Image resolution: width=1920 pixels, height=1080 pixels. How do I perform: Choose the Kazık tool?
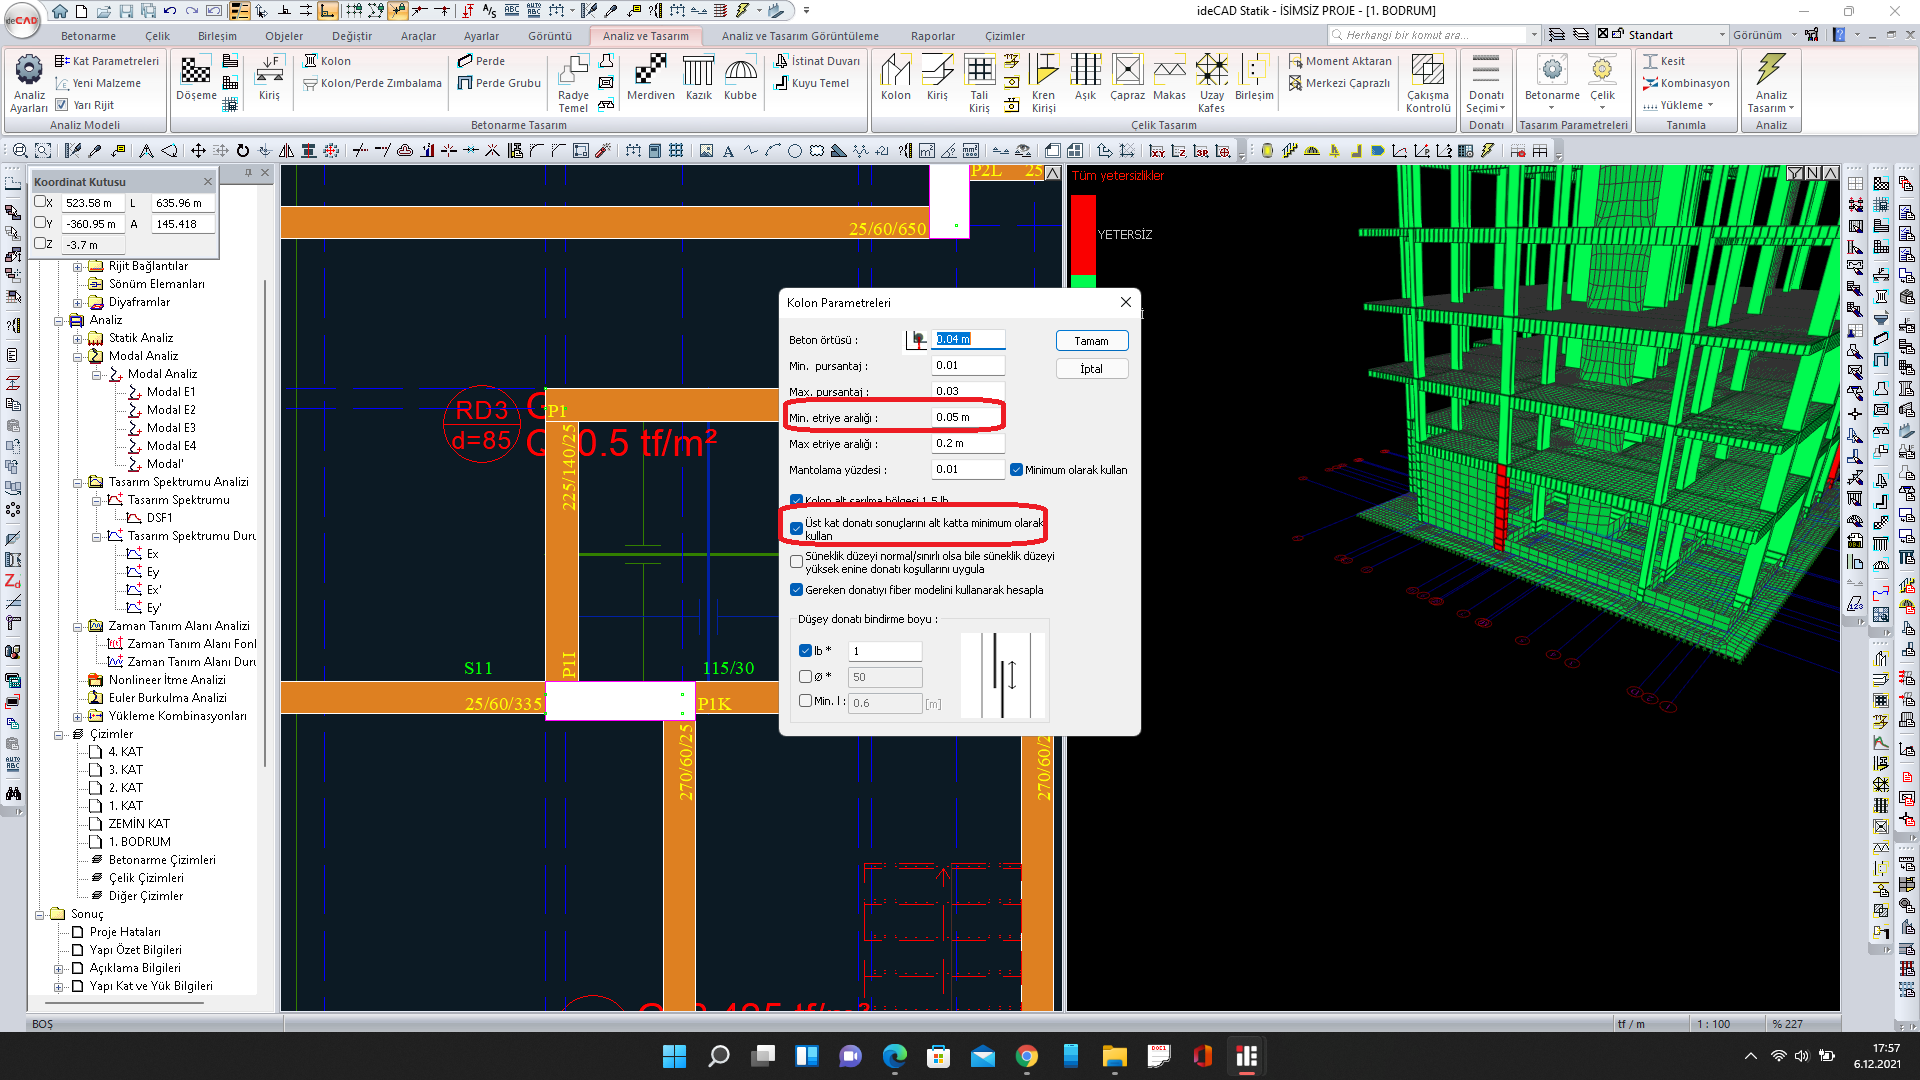pyautogui.click(x=698, y=78)
